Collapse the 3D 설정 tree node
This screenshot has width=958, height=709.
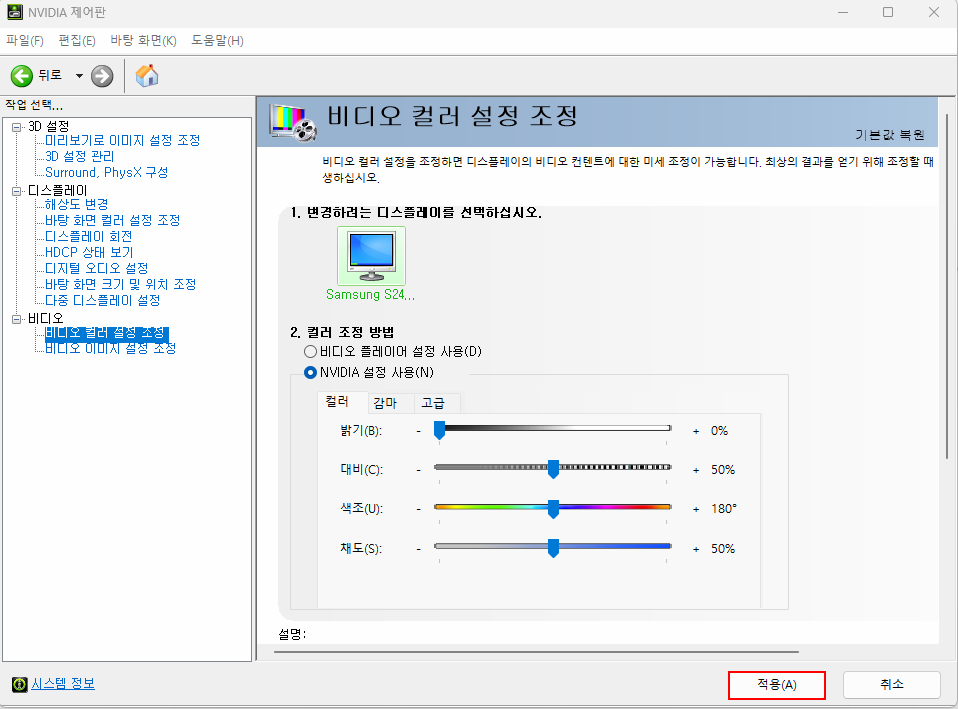coord(16,127)
